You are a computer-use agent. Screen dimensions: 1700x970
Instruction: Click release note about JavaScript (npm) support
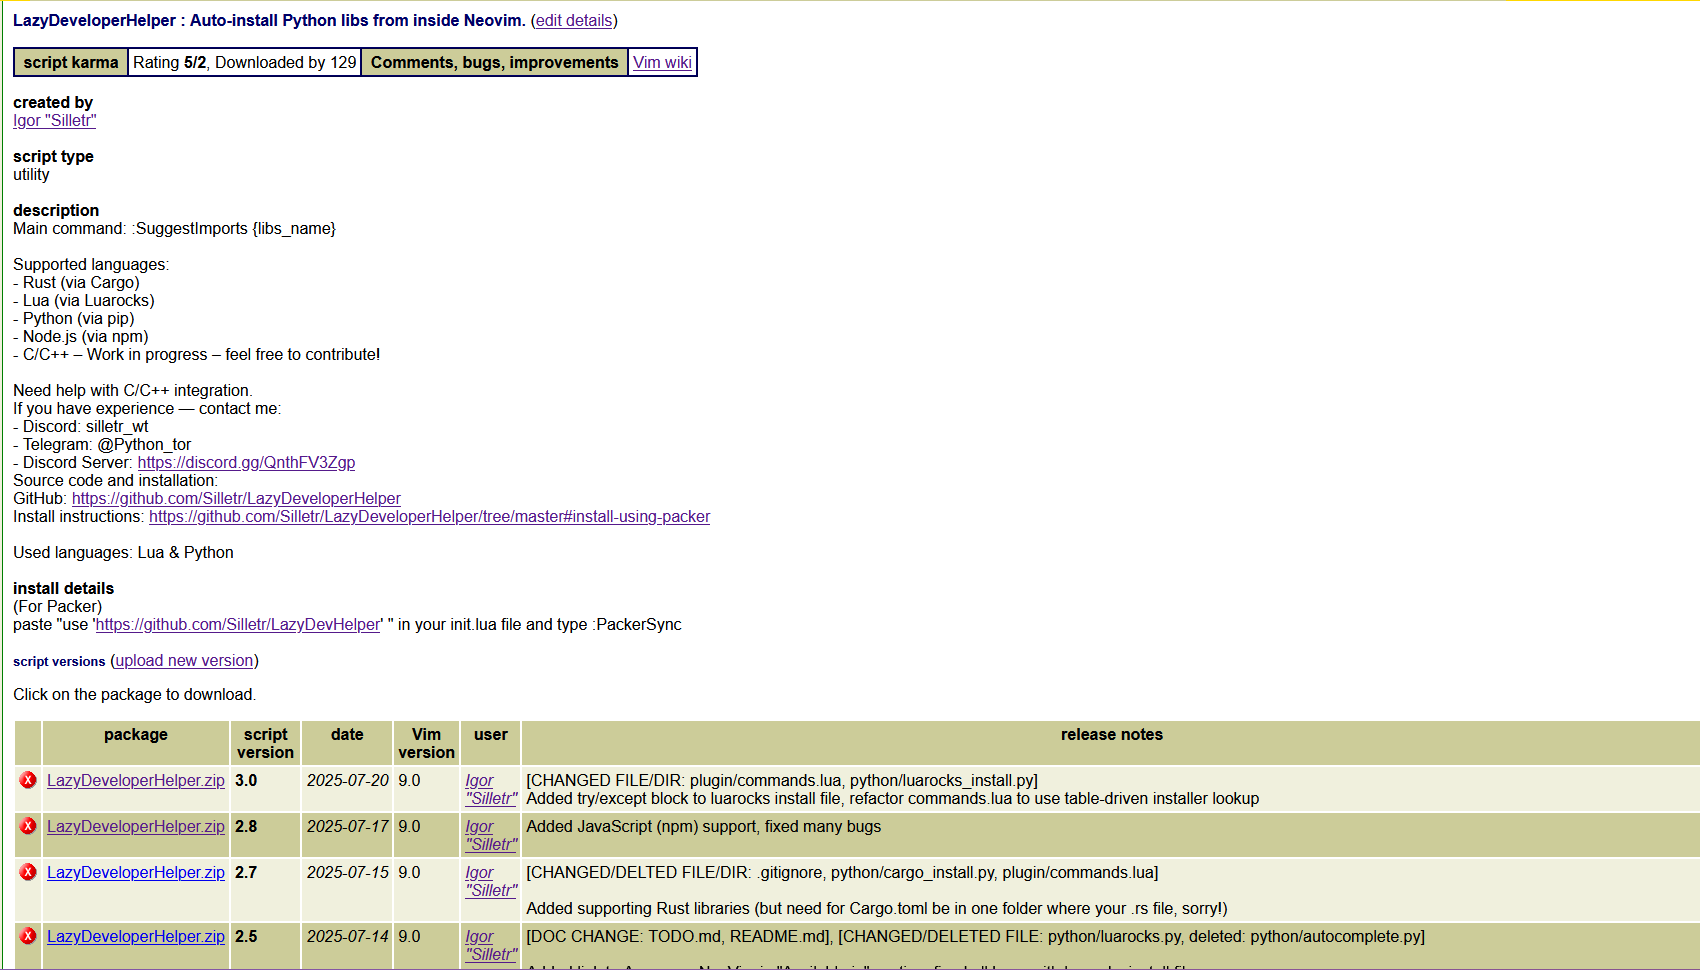(704, 826)
